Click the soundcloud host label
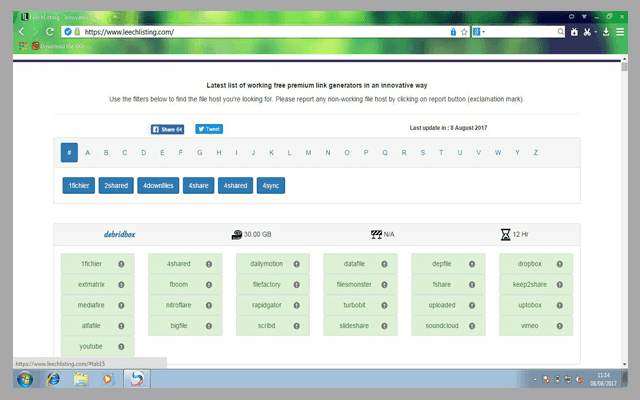640x400 pixels. pyautogui.click(x=442, y=326)
